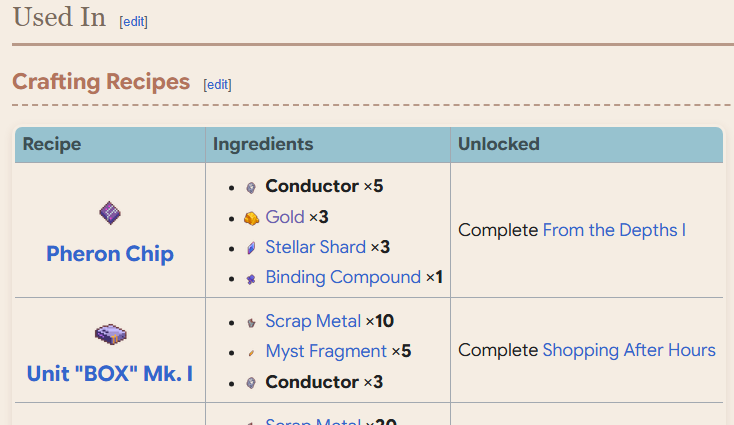
Task: Click the Conductor icon in Unit BOX recipe
Action: pos(251,383)
